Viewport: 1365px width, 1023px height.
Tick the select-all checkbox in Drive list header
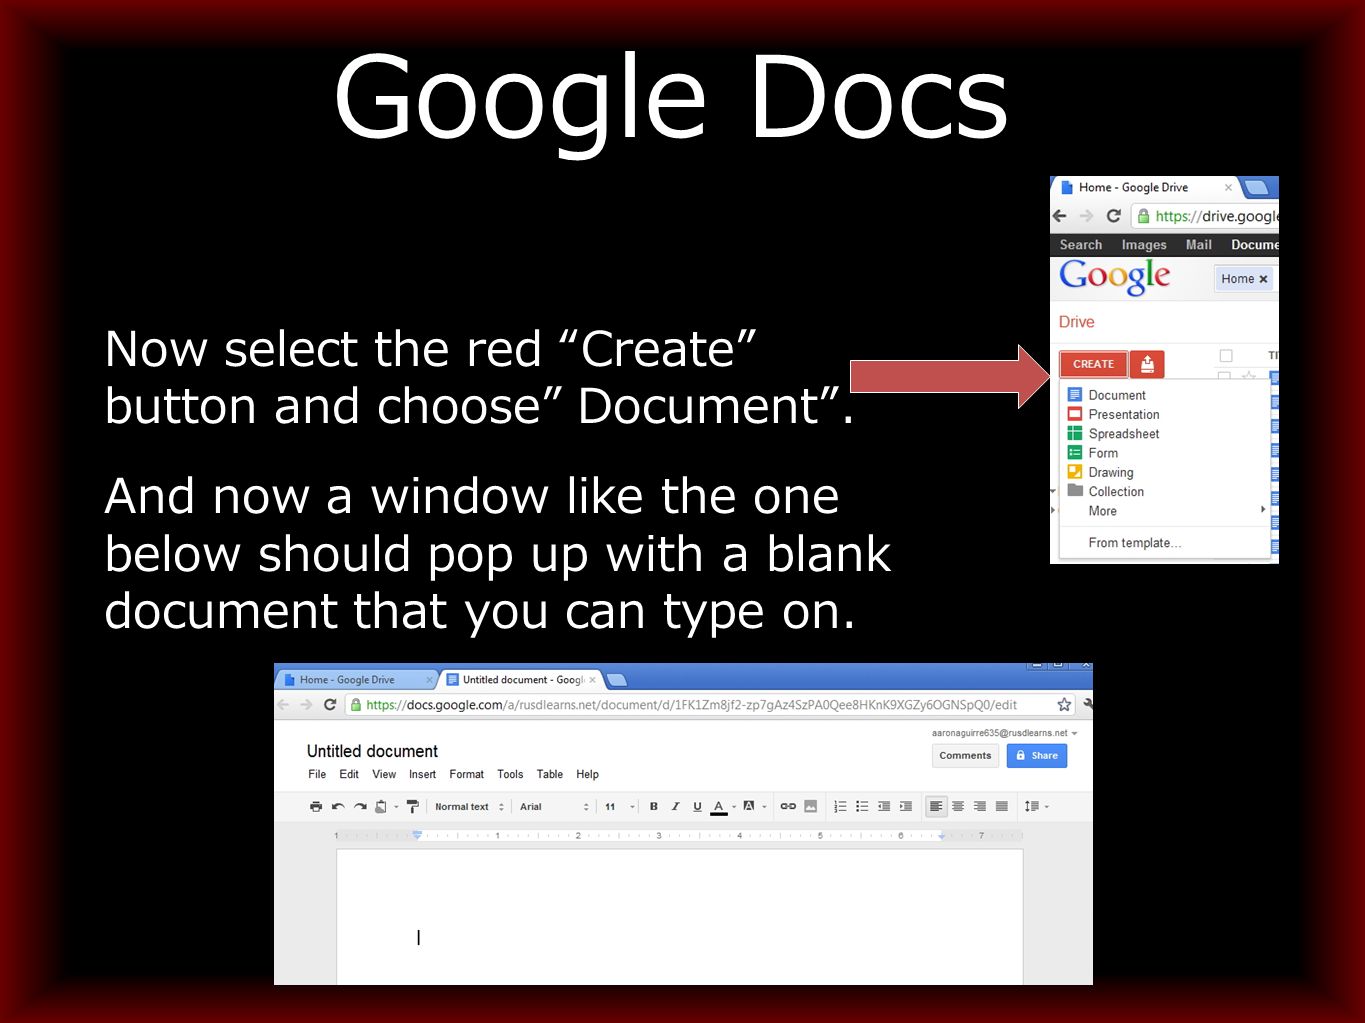pyautogui.click(x=1226, y=355)
